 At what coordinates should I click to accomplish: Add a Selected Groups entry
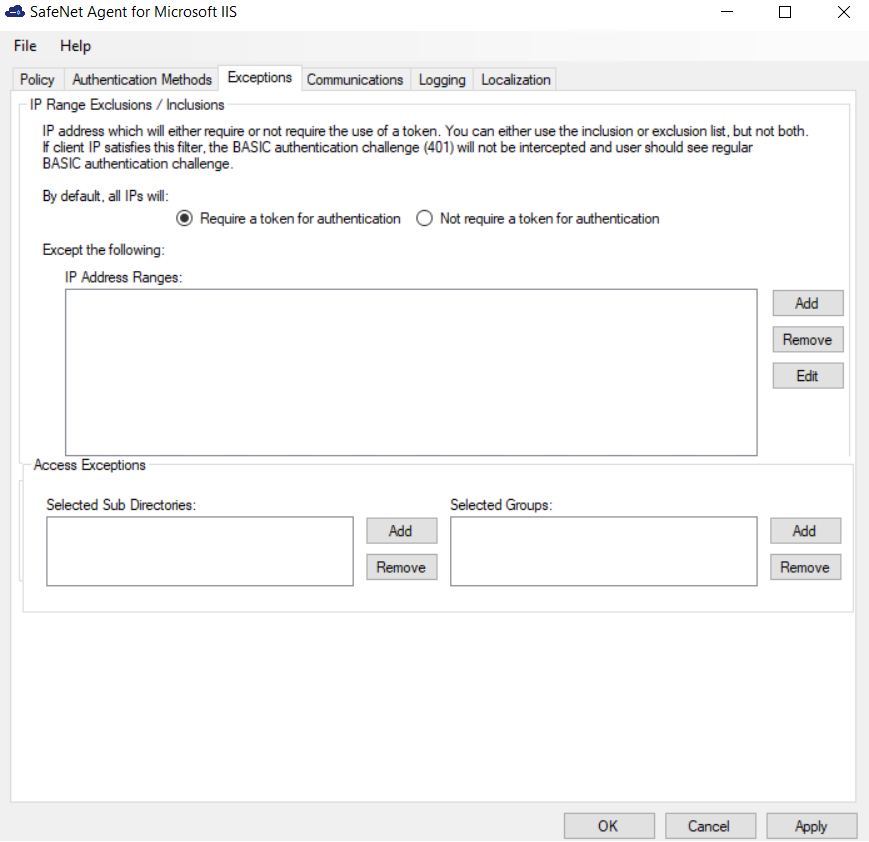pyautogui.click(x=805, y=531)
